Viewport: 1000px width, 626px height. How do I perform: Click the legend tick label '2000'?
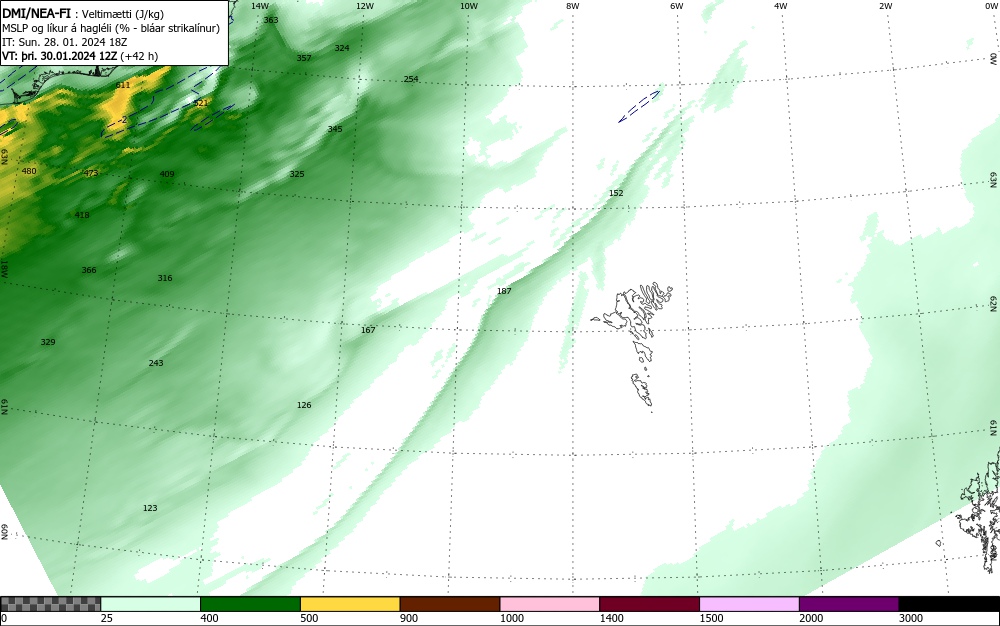pyautogui.click(x=811, y=618)
